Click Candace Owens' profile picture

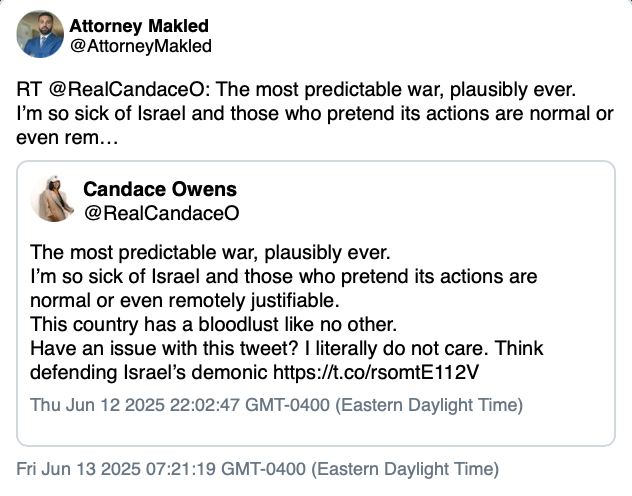pyautogui.click(x=54, y=199)
